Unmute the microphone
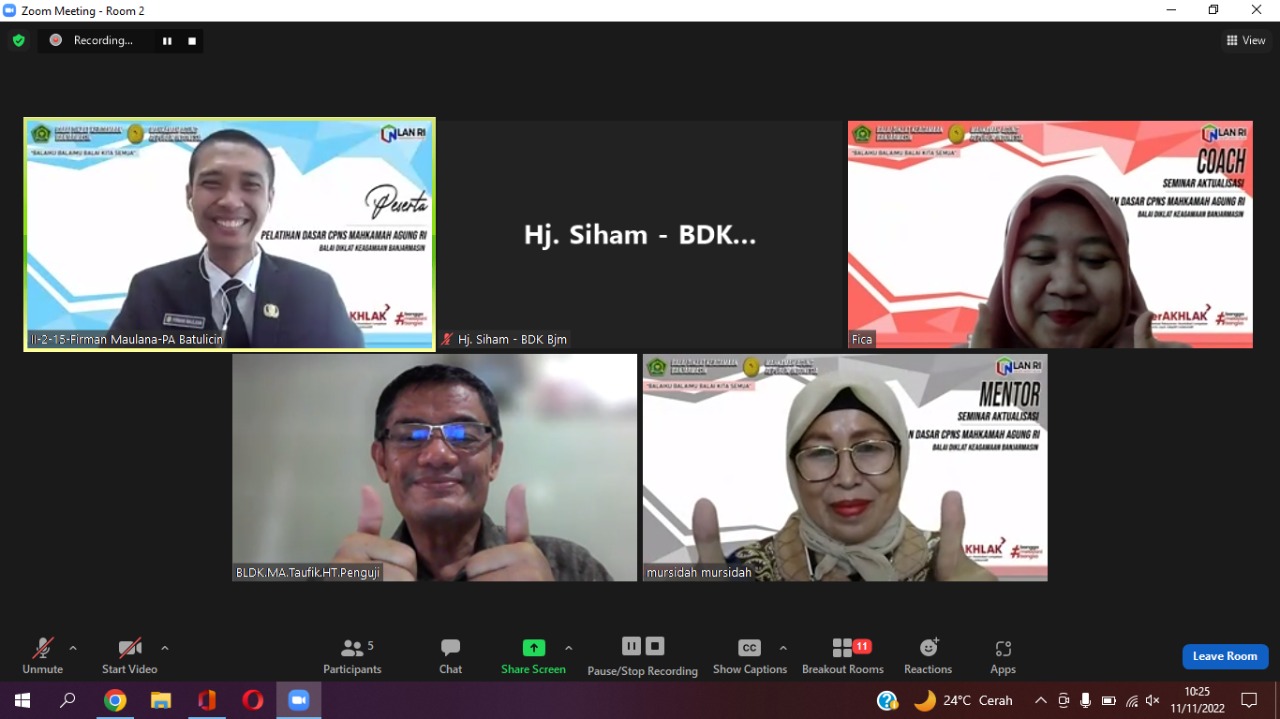This screenshot has width=1280, height=719. (x=42, y=656)
